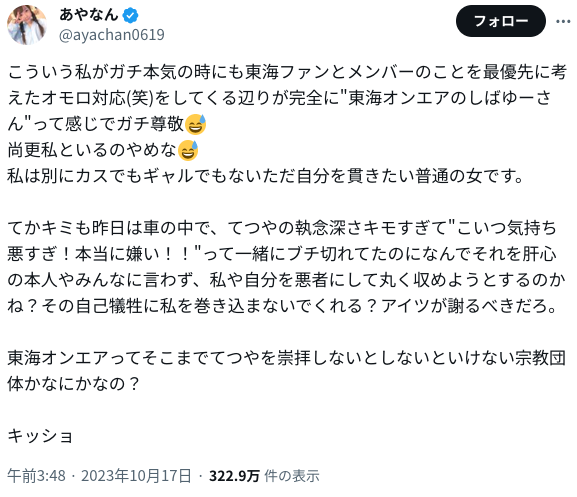Open the あやなん profile avatar photo
The image size is (577, 497).
(x=26, y=25)
